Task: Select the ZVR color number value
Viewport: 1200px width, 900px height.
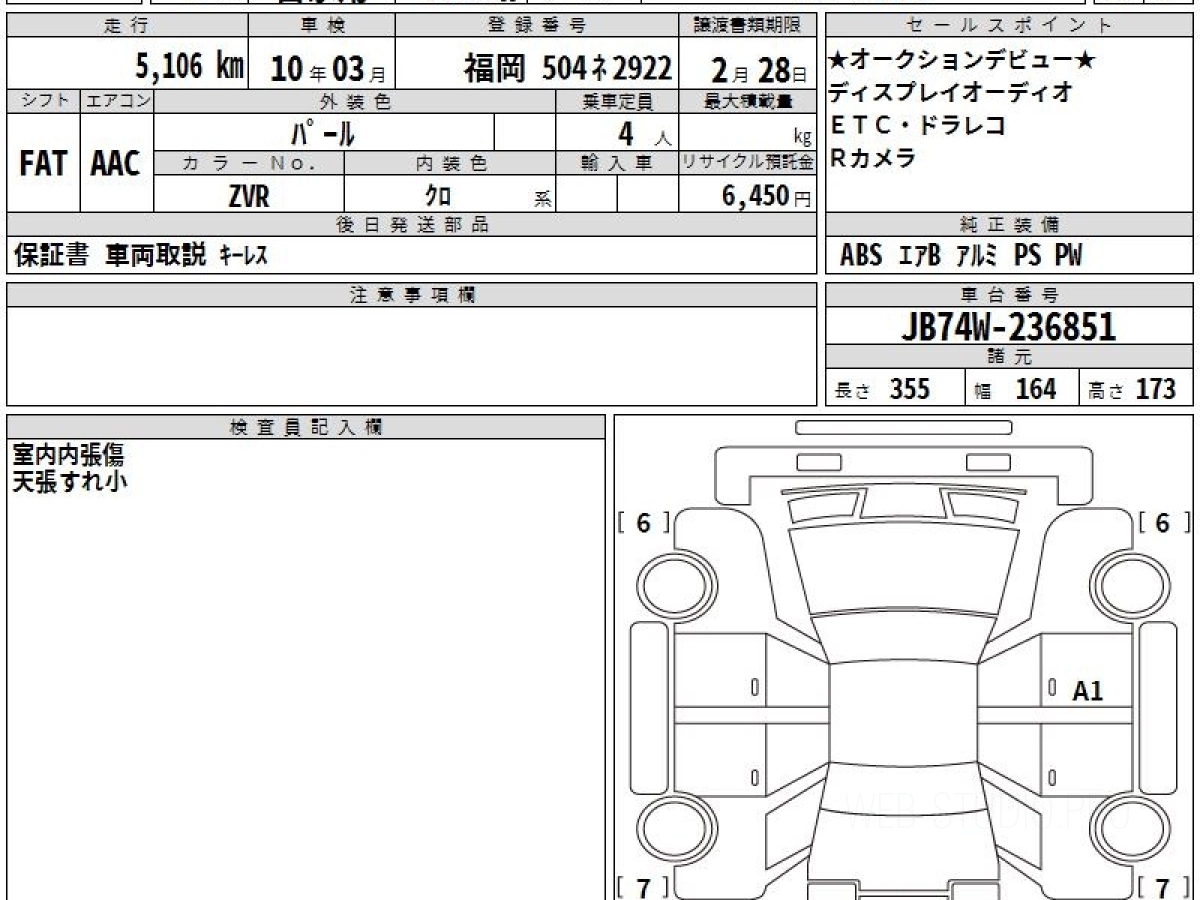Action: tap(249, 197)
